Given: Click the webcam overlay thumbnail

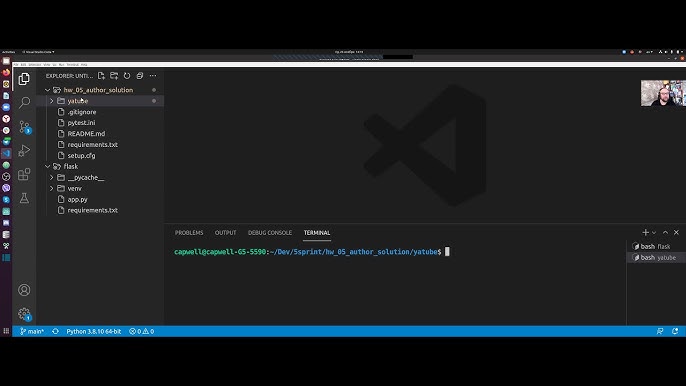Looking at the screenshot, I should click(x=663, y=93).
